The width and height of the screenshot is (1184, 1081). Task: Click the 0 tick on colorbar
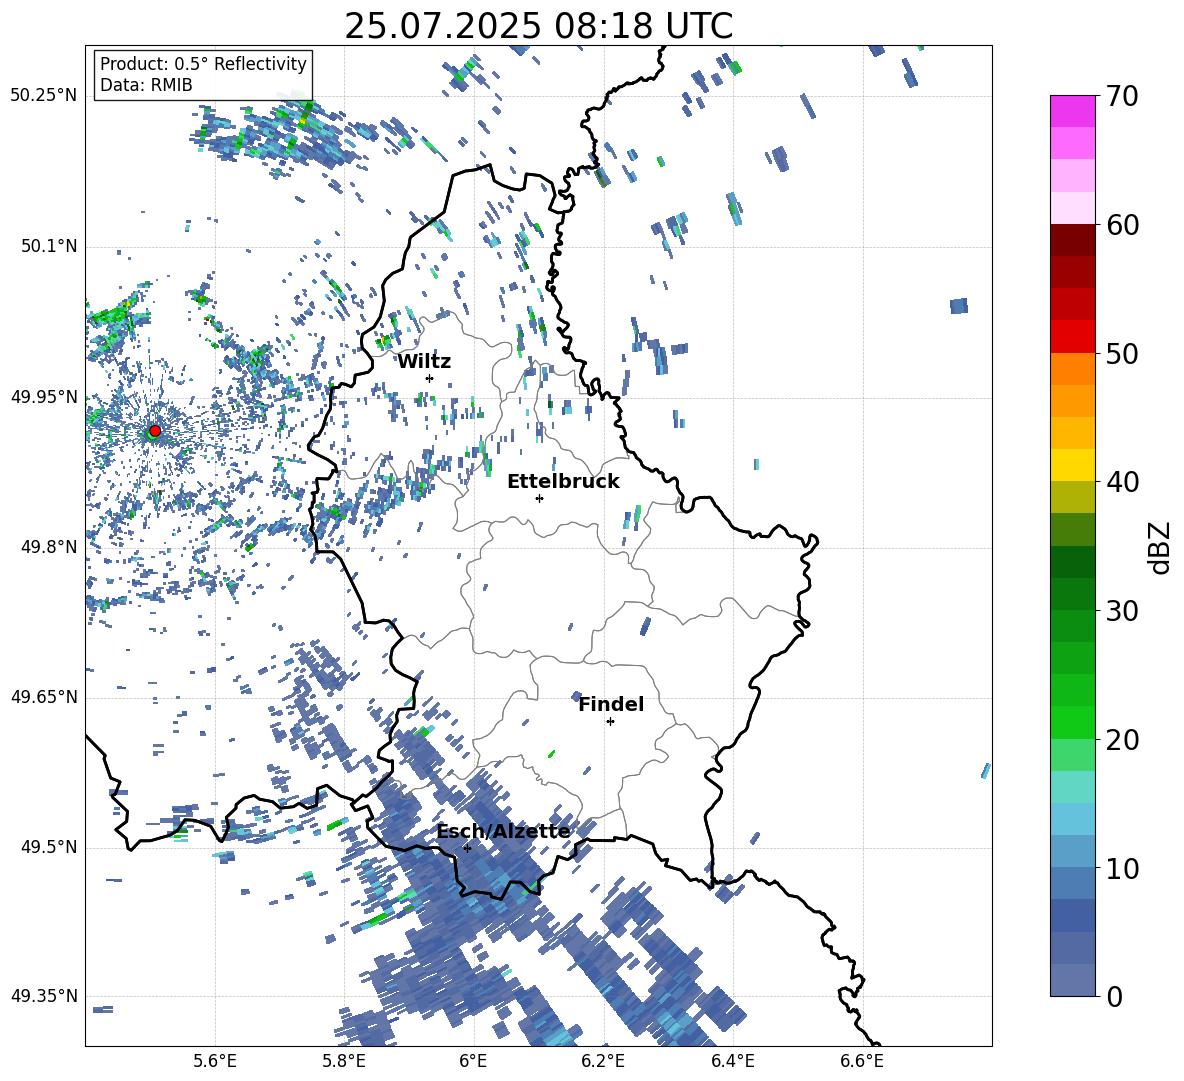(x=1114, y=996)
